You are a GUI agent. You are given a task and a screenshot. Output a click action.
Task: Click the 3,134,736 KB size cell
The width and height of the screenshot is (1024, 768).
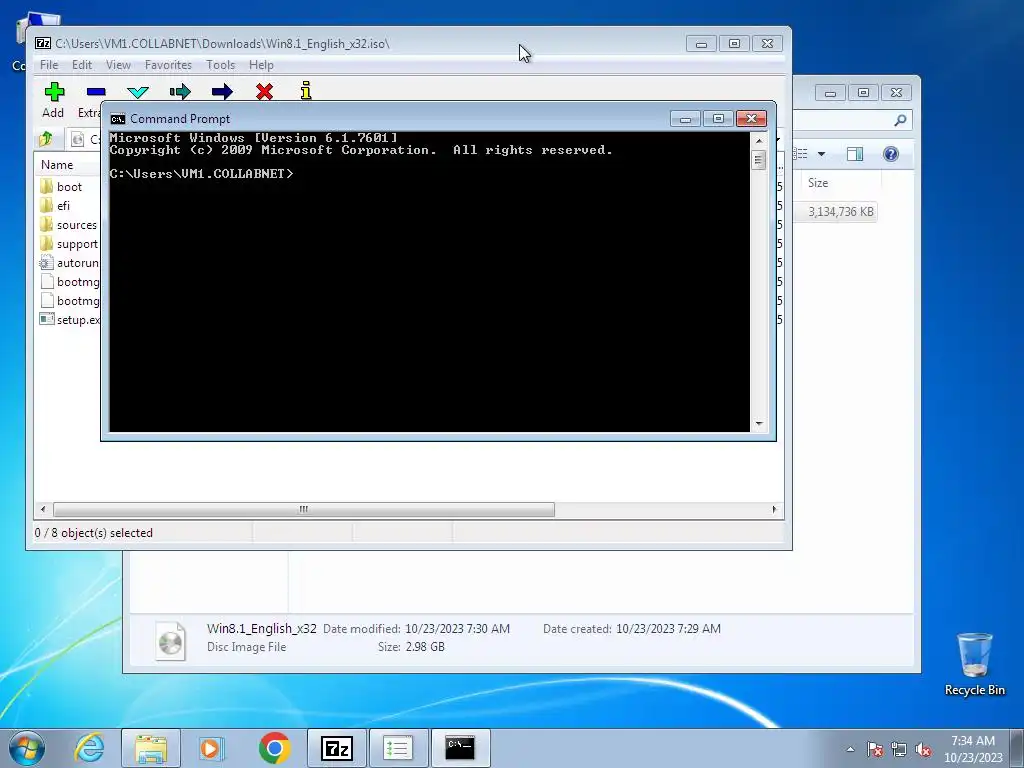click(x=840, y=212)
